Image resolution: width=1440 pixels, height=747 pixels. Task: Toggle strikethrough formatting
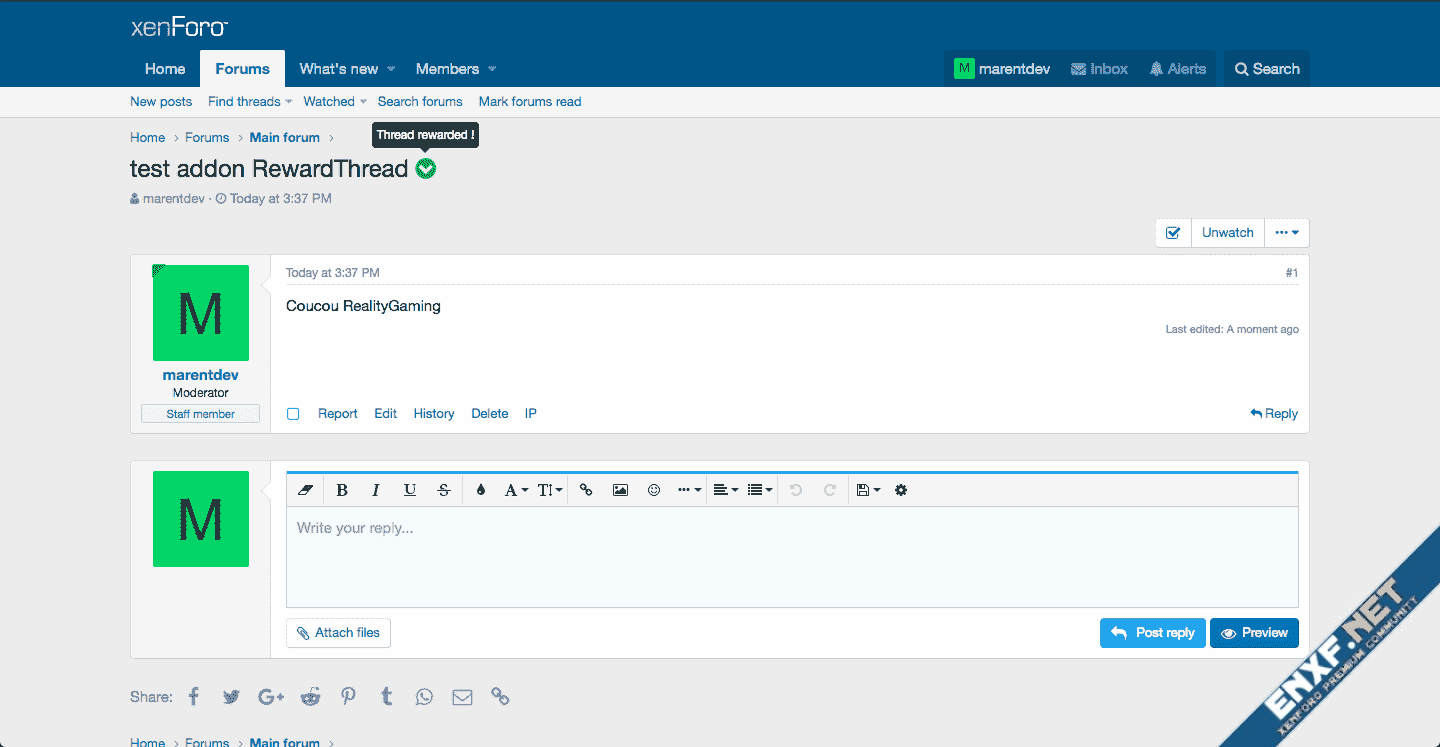(444, 490)
